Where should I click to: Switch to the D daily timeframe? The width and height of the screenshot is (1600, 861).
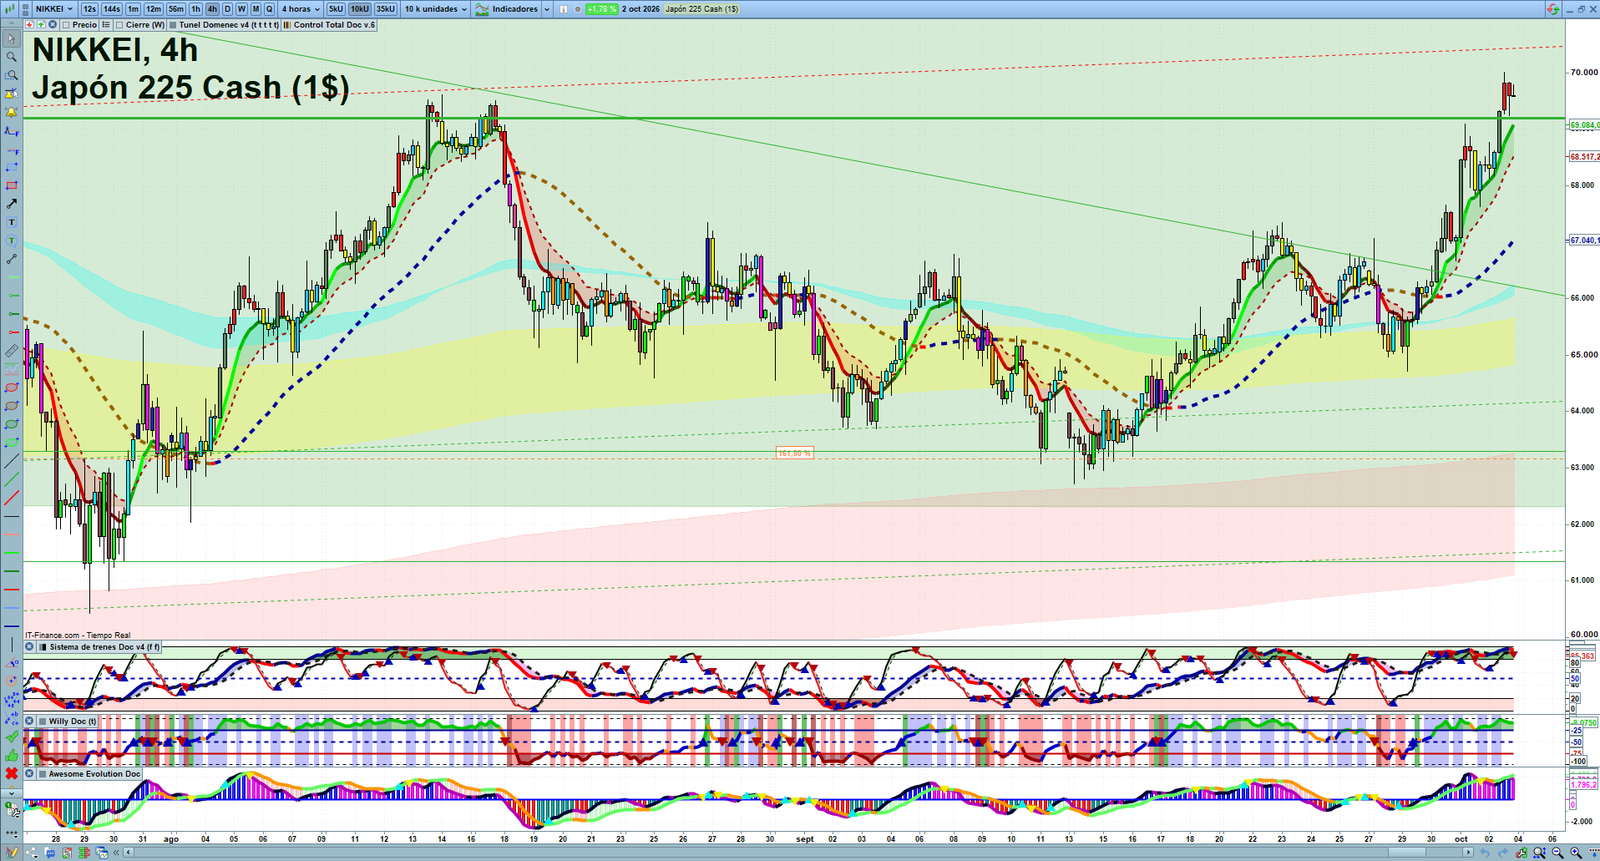[227, 9]
